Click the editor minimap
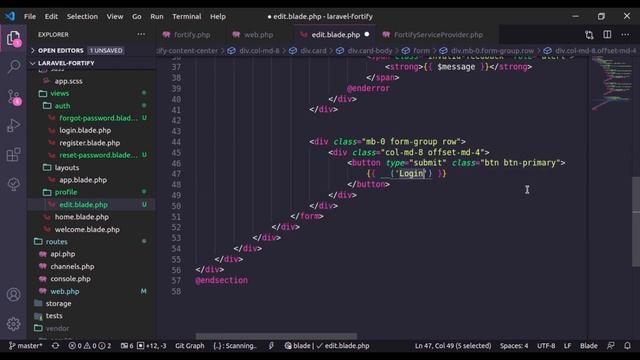This screenshot has width=640, height=360. 611,84
